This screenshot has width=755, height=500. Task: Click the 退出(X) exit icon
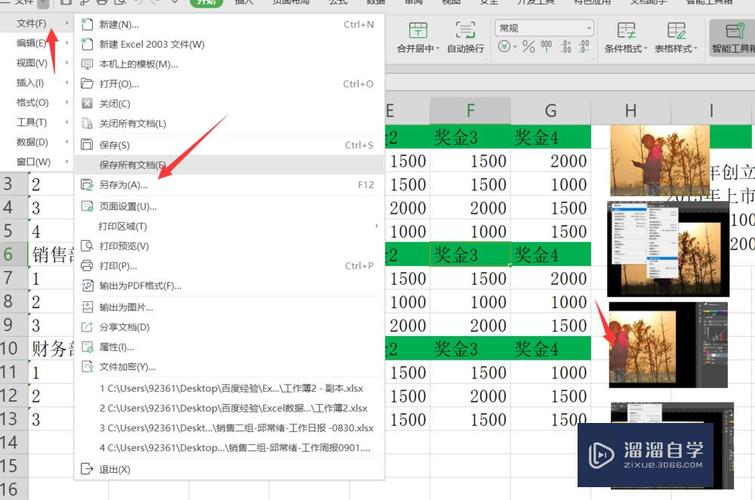(x=87, y=469)
